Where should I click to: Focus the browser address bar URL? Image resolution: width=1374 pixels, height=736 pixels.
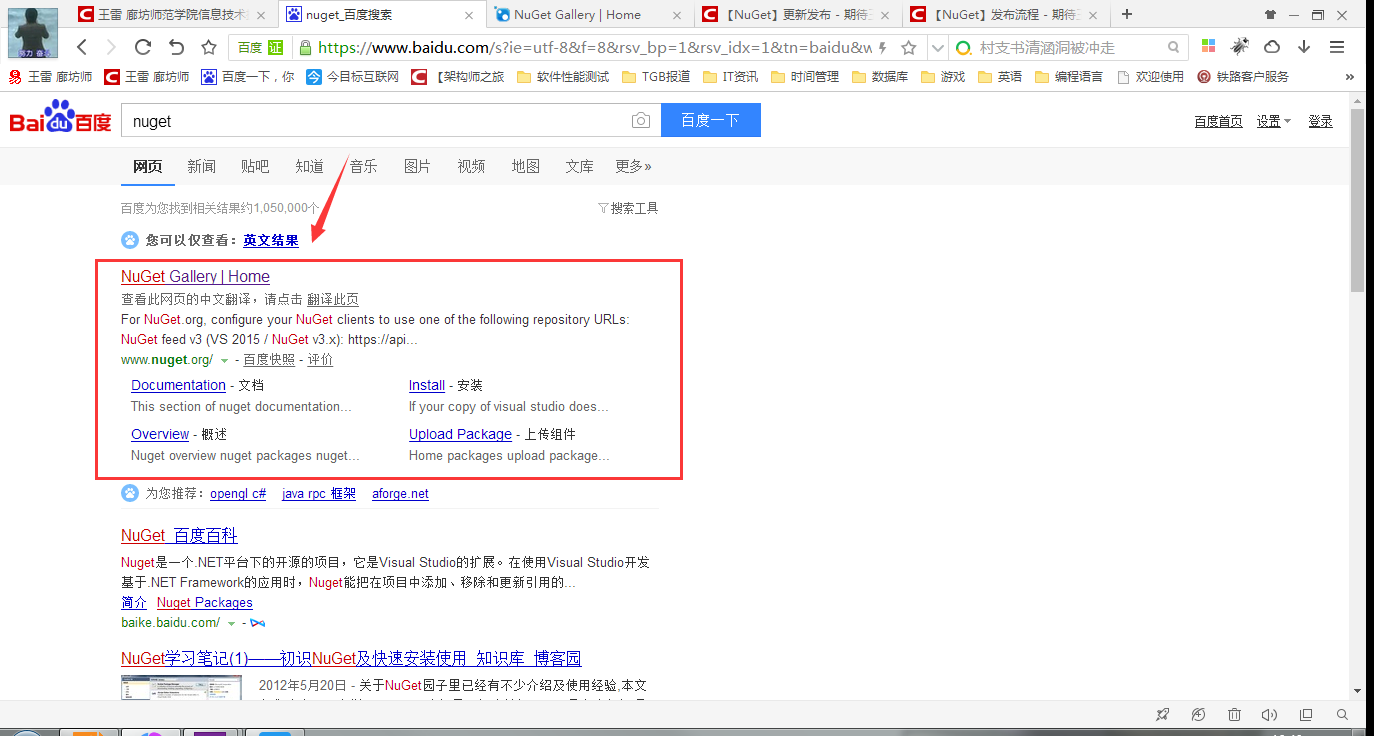595,47
